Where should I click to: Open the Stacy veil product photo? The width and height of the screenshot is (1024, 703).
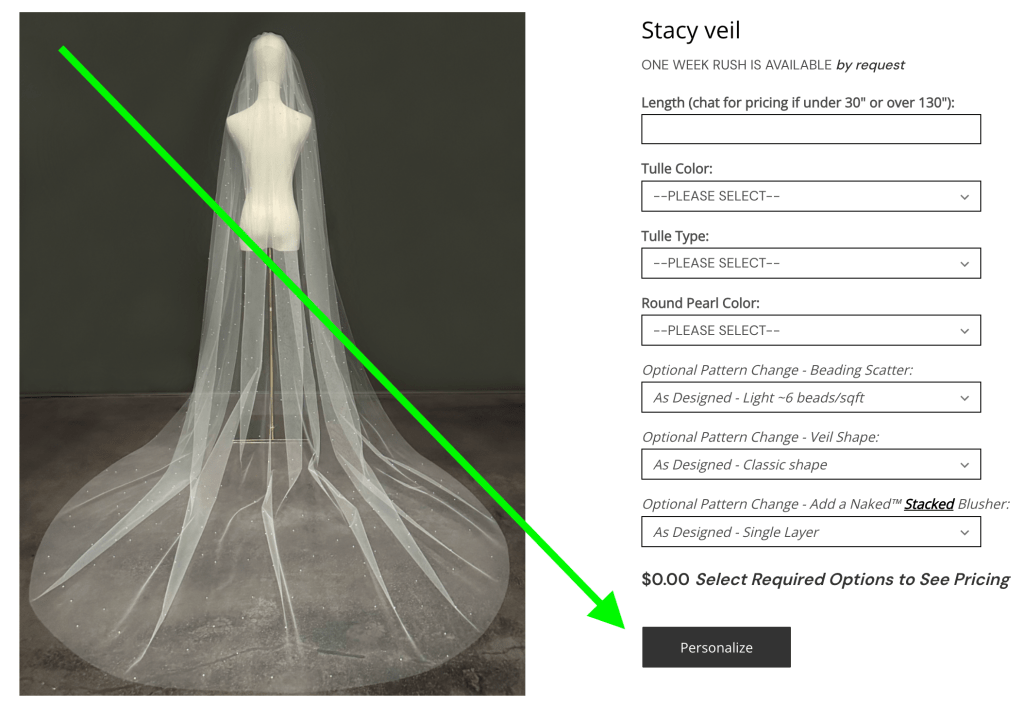point(272,353)
